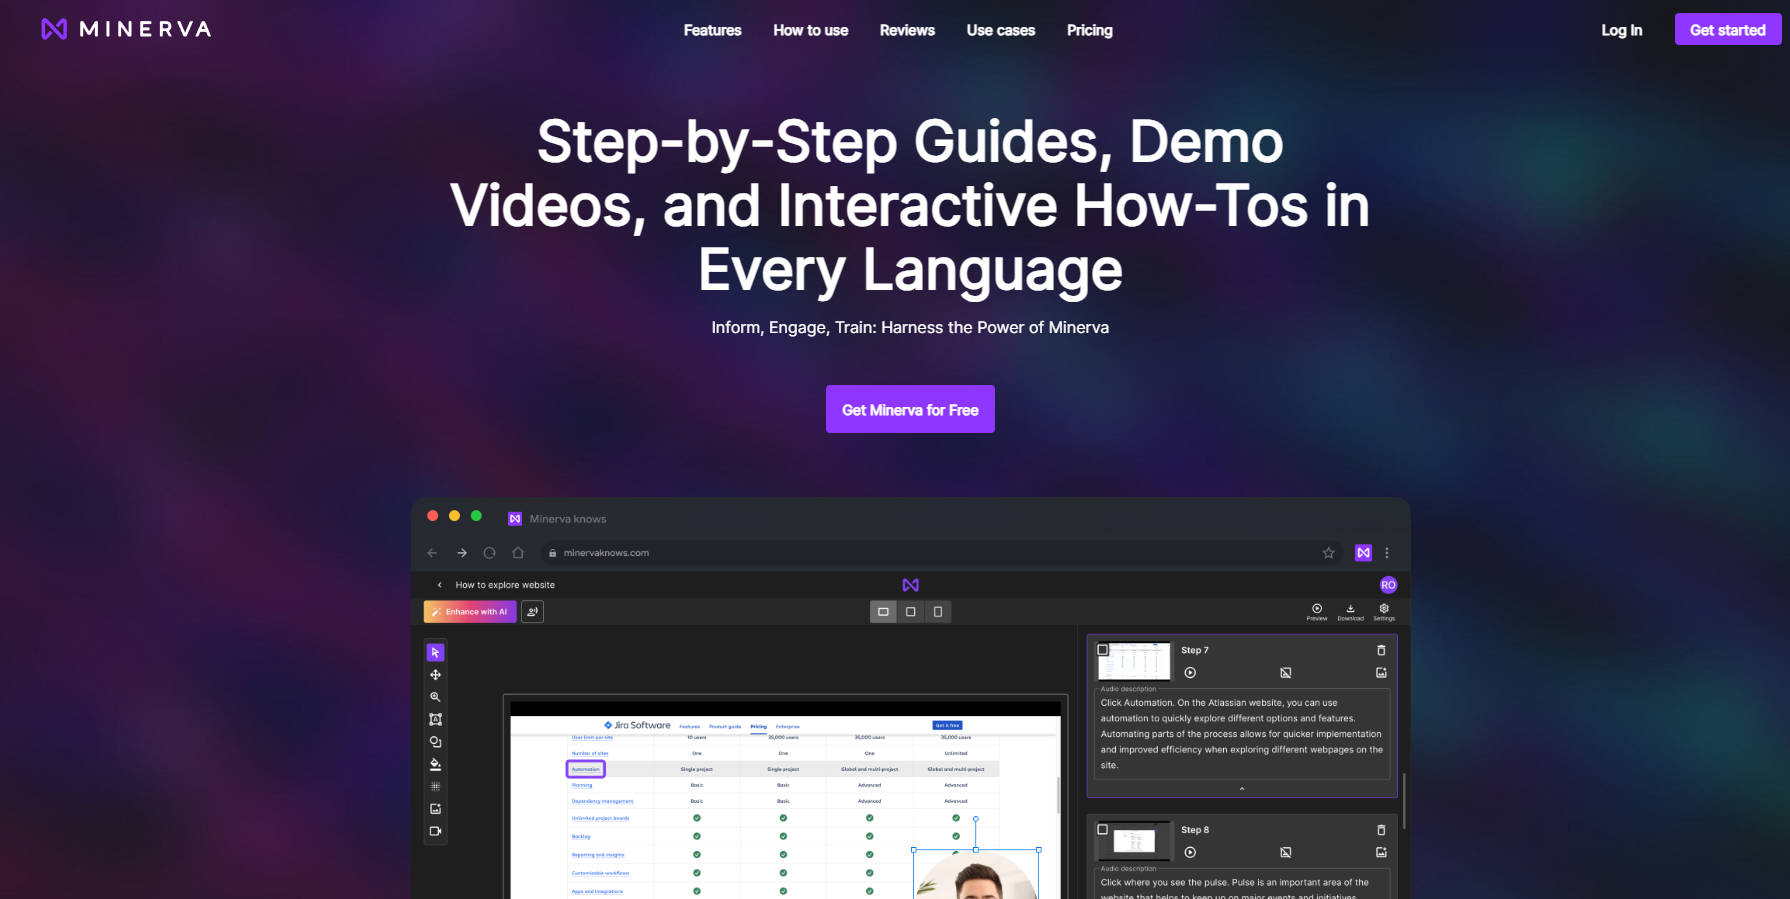Open the Pricing nav item
1790x899 pixels.
[1089, 30]
